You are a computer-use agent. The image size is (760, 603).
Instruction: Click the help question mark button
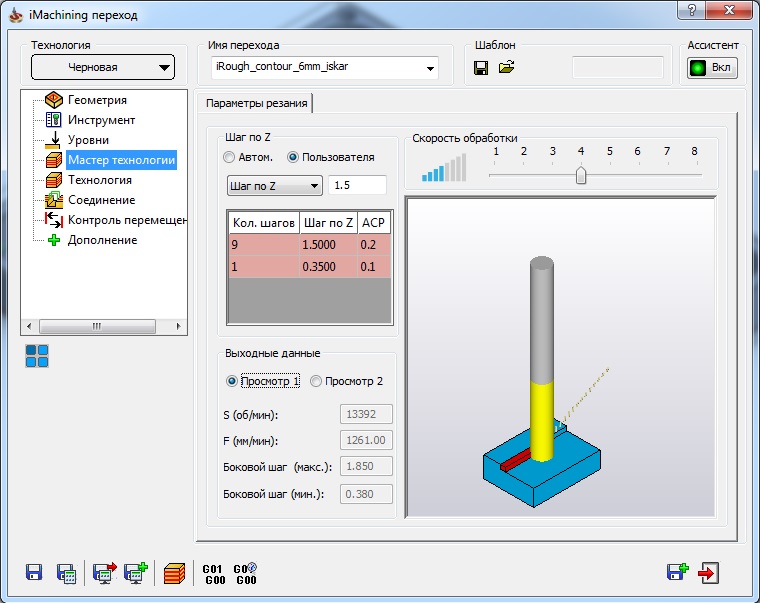coord(692,10)
